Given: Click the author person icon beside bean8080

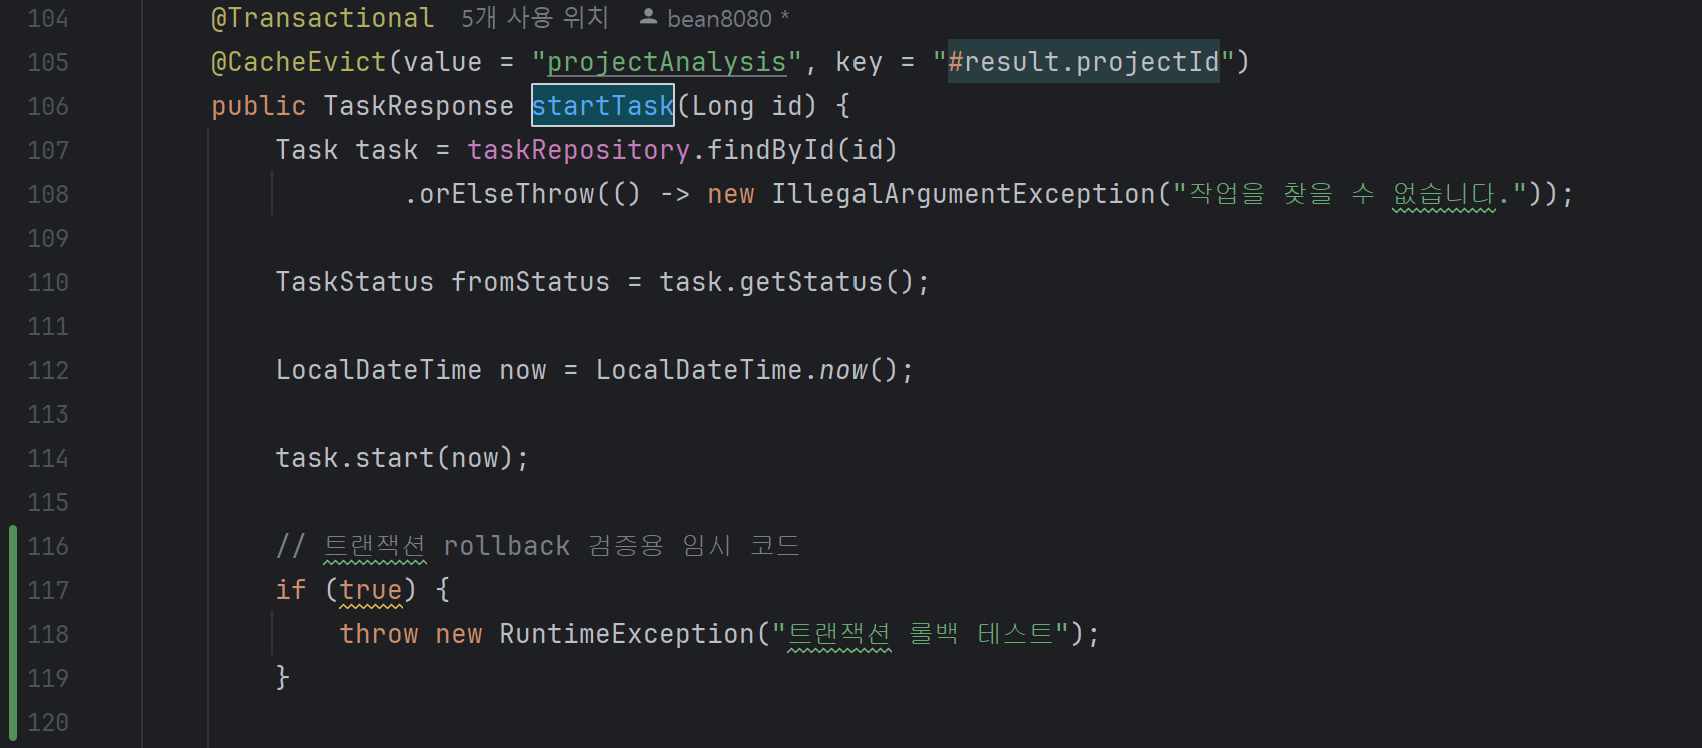Looking at the screenshot, I should click(x=648, y=17).
